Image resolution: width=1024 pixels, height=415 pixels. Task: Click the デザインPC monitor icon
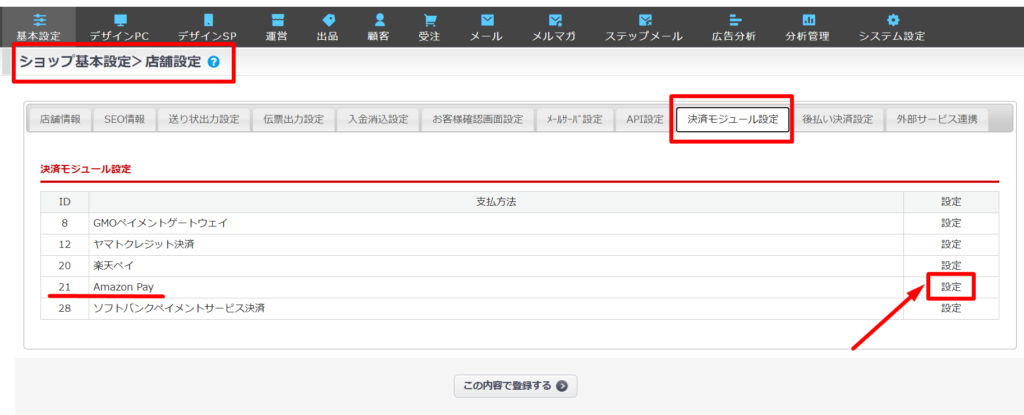click(x=120, y=20)
